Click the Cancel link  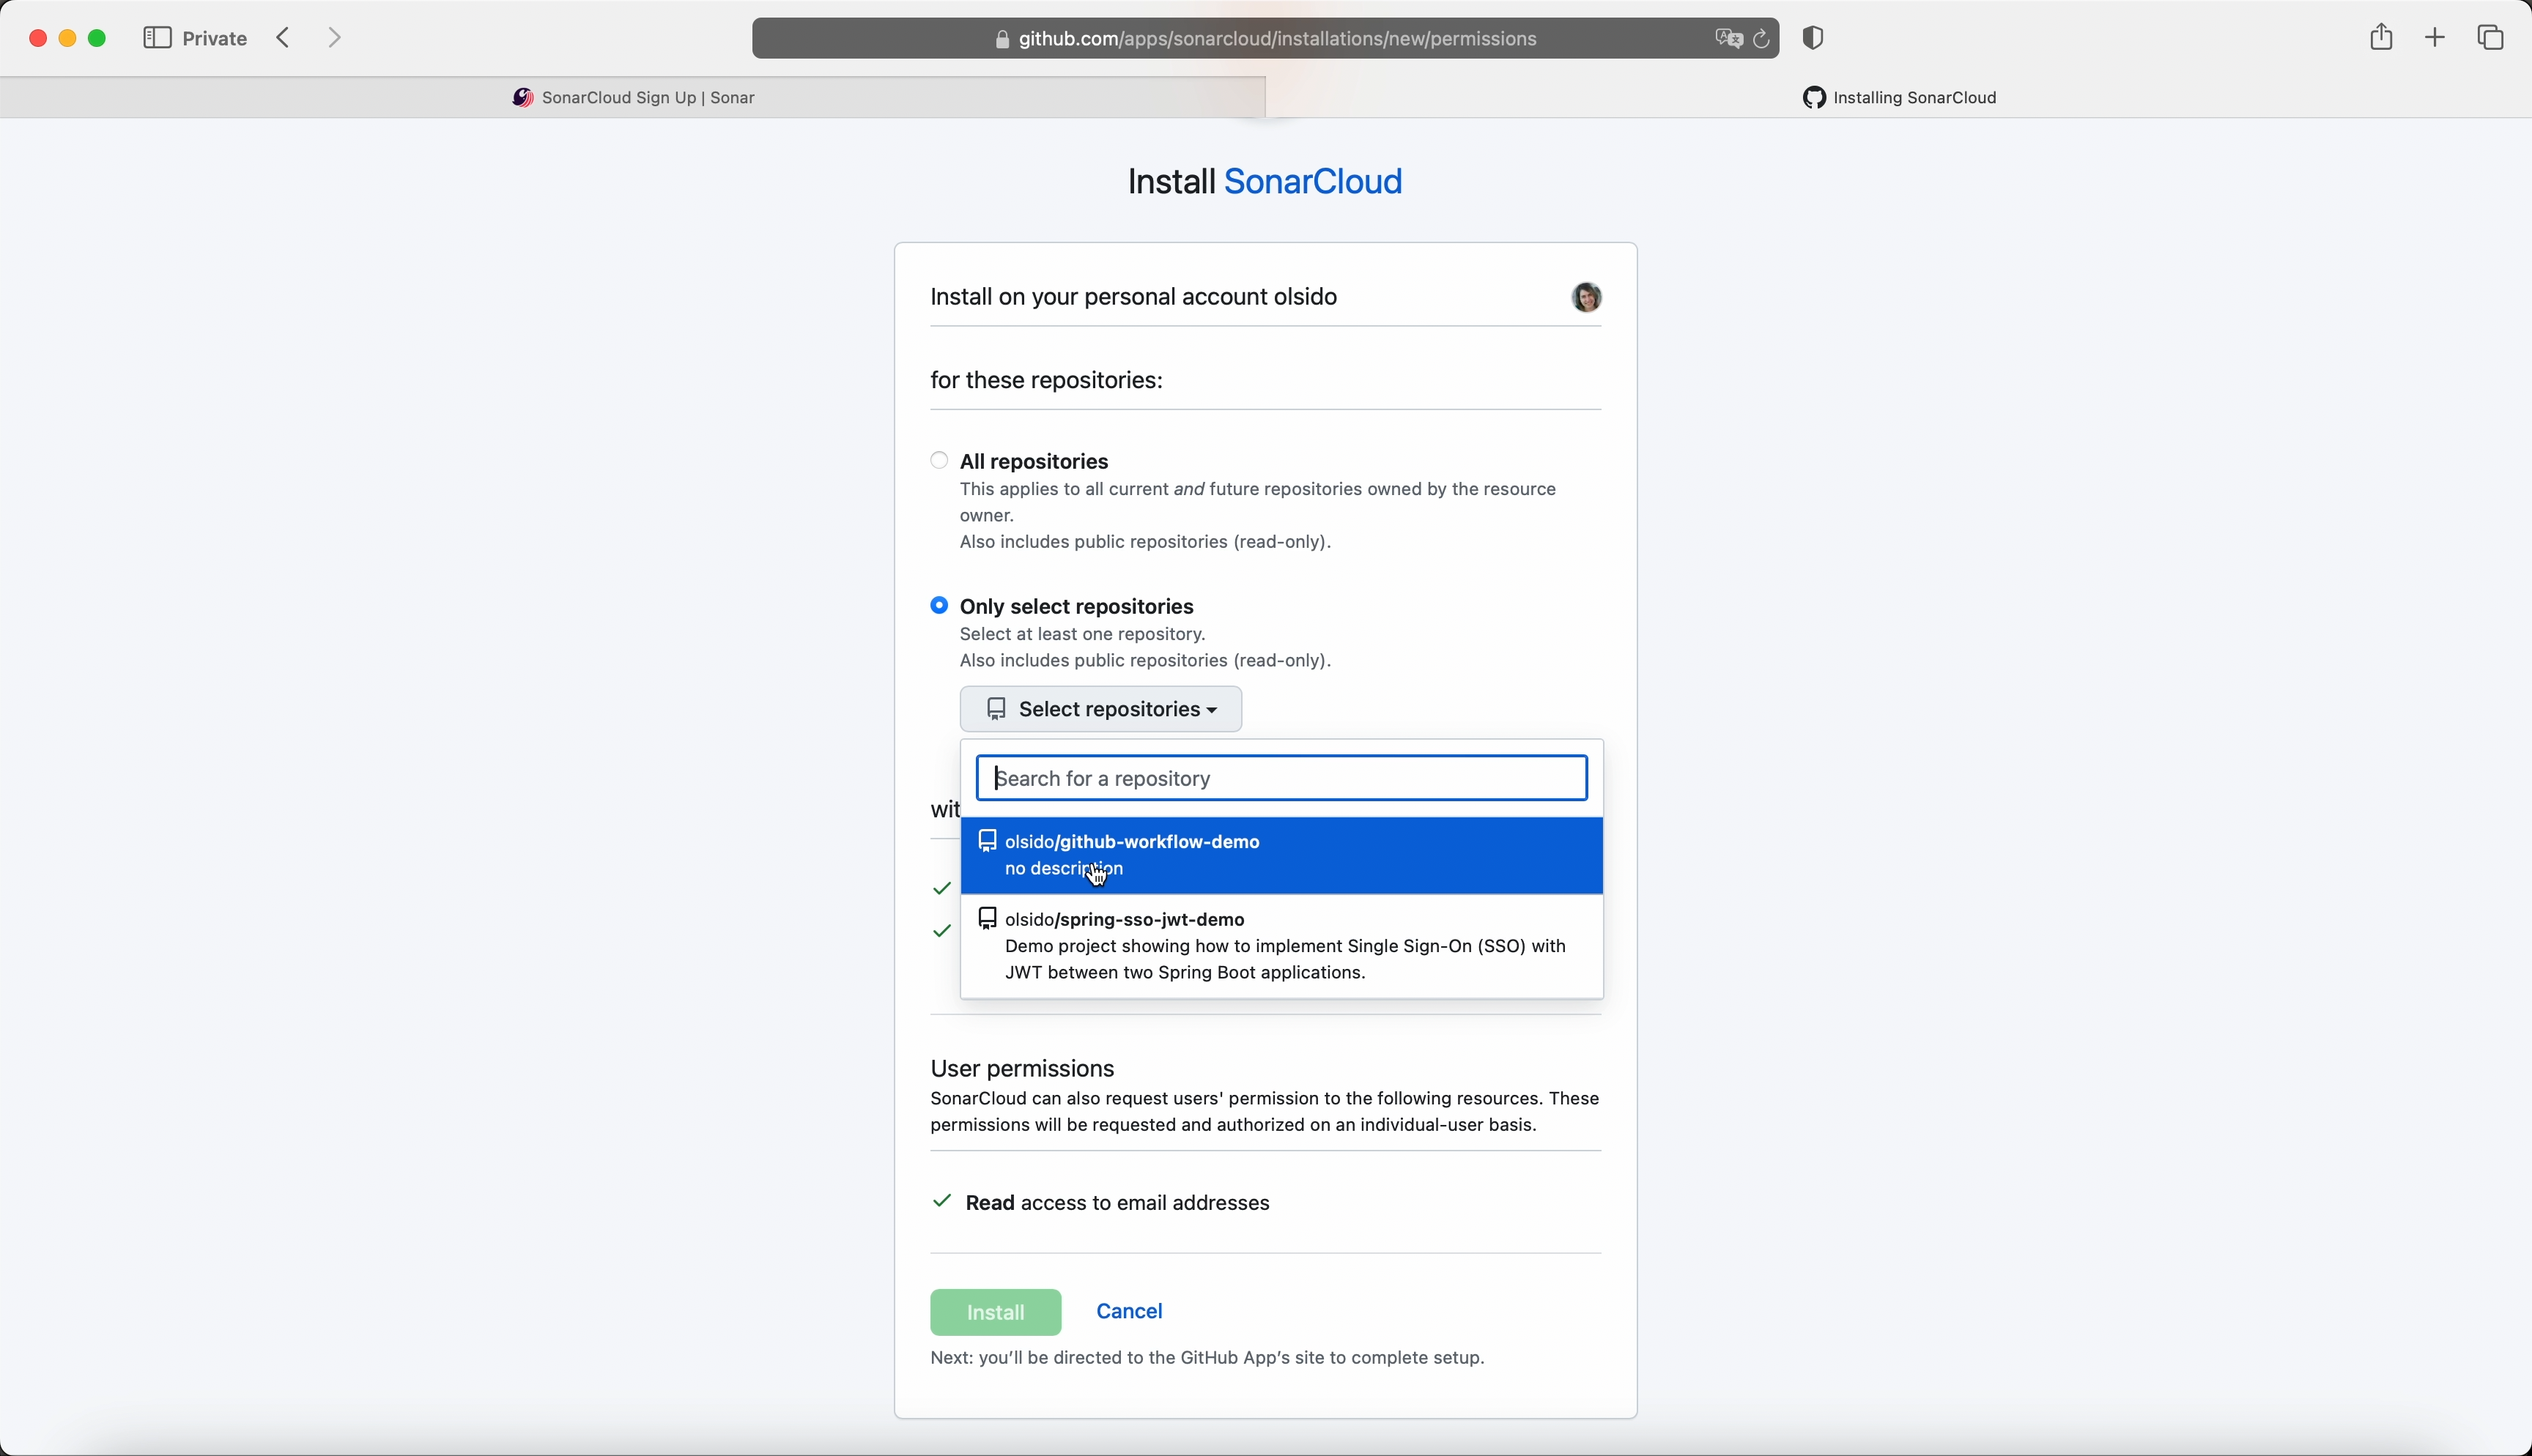(x=1129, y=1311)
